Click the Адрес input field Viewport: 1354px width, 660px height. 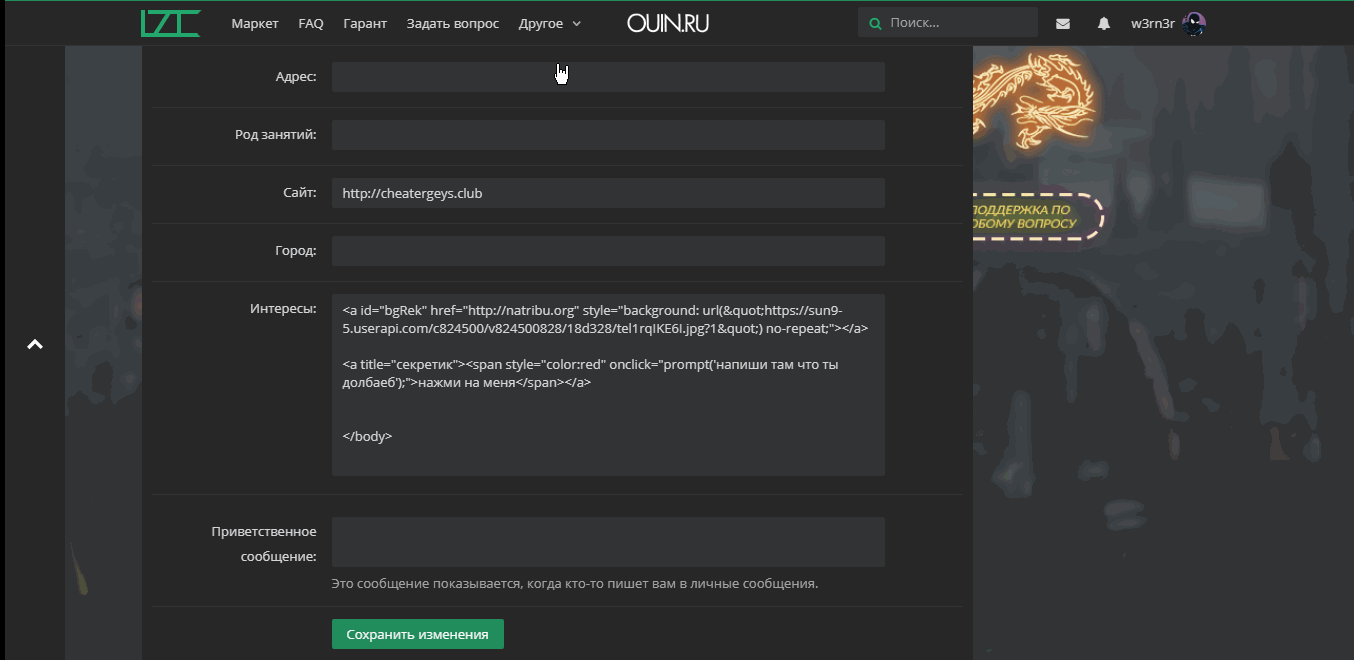[608, 77]
